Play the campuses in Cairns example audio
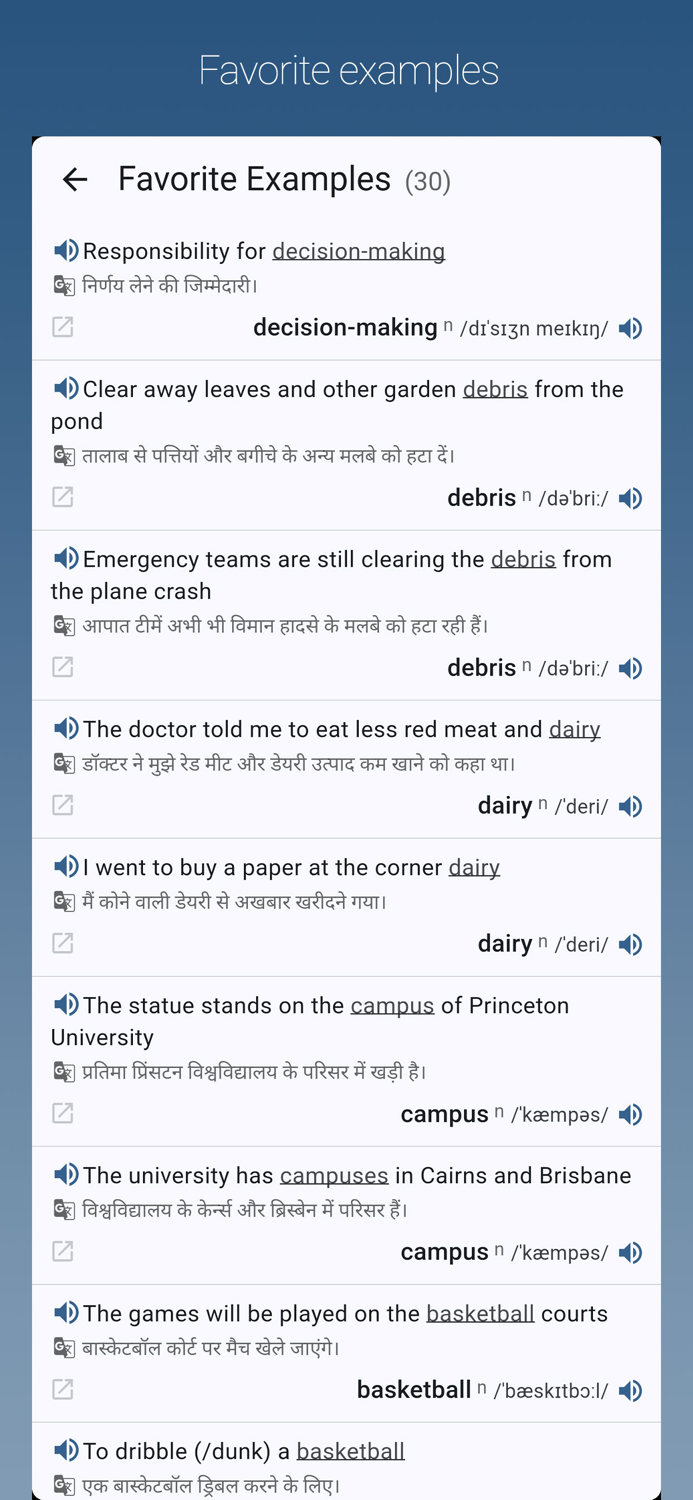Viewport: 693px width, 1500px height. click(66, 1175)
